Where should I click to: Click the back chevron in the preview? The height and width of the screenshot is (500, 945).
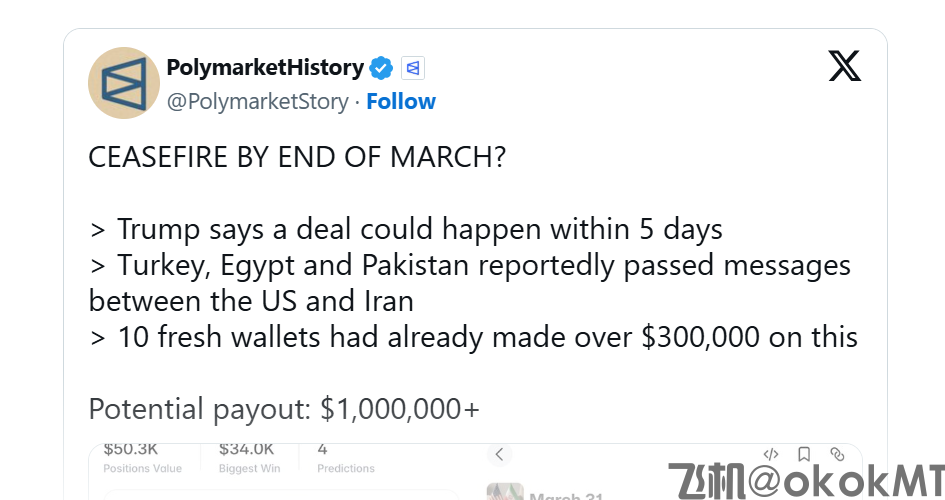tap(499, 454)
